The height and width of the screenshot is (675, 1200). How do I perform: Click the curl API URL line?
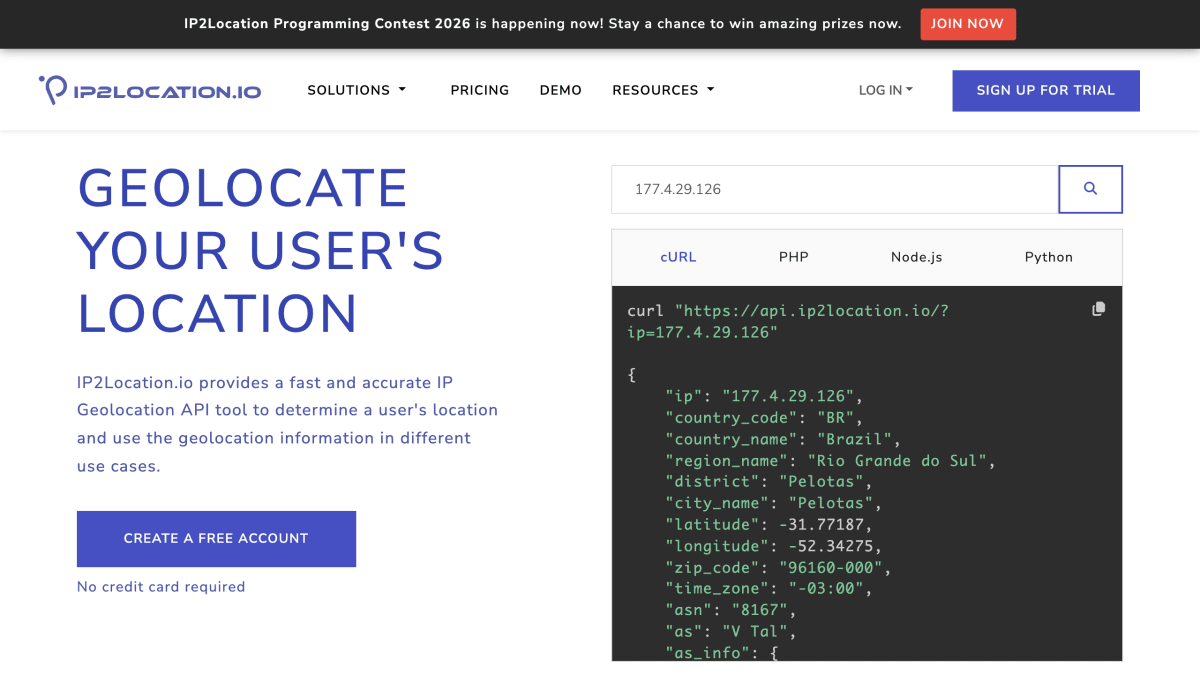pyautogui.click(x=788, y=321)
